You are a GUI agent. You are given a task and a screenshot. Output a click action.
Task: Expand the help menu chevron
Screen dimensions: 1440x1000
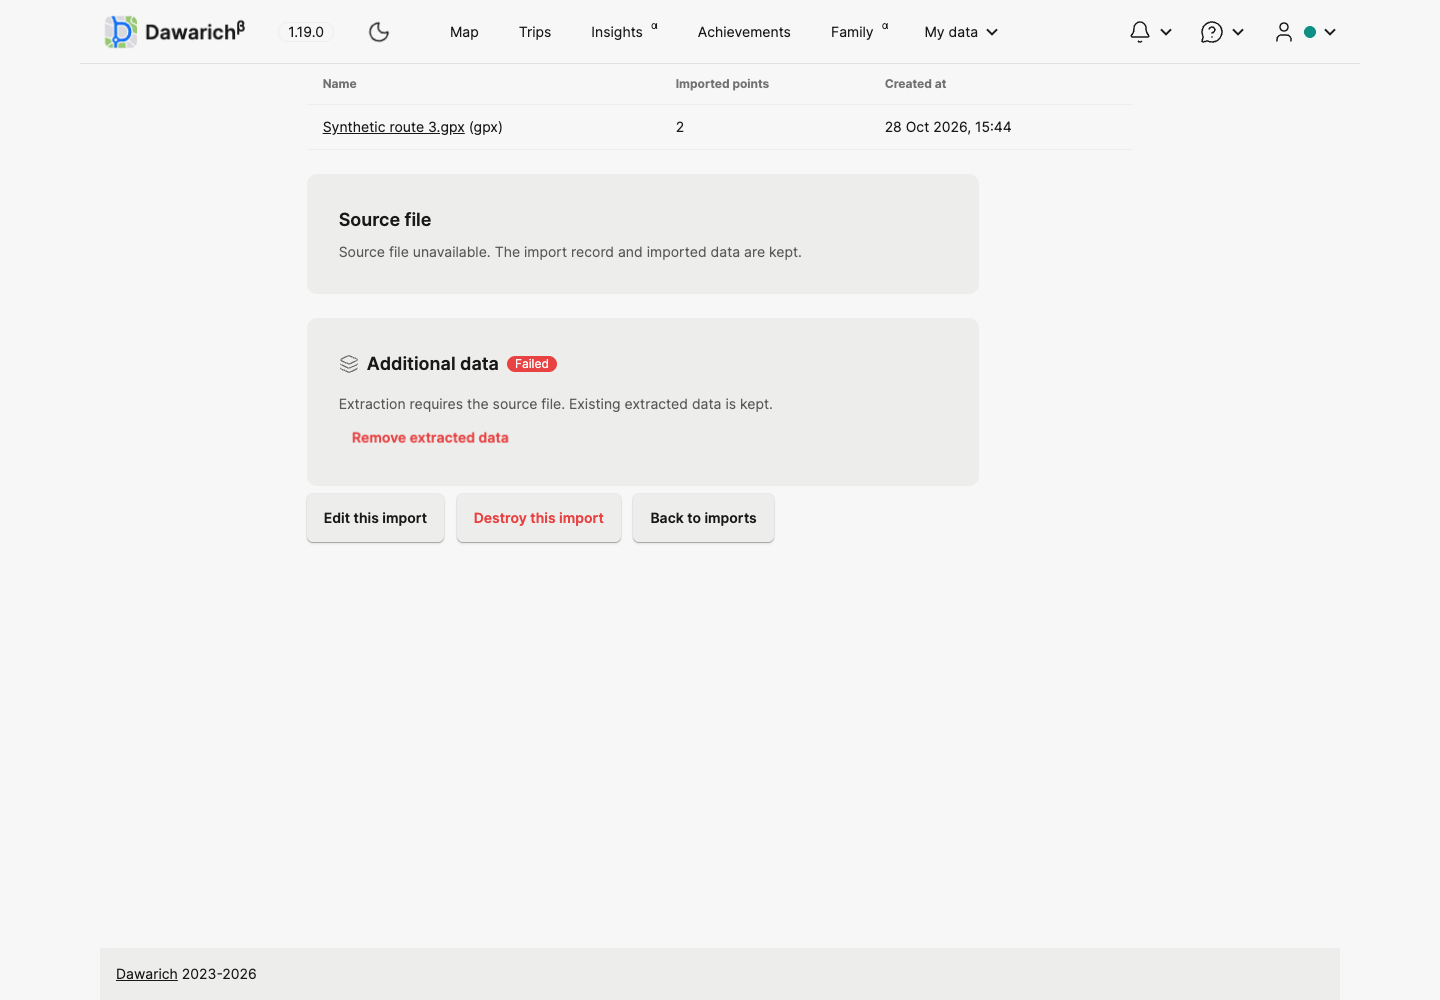(x=1238, y=32)
